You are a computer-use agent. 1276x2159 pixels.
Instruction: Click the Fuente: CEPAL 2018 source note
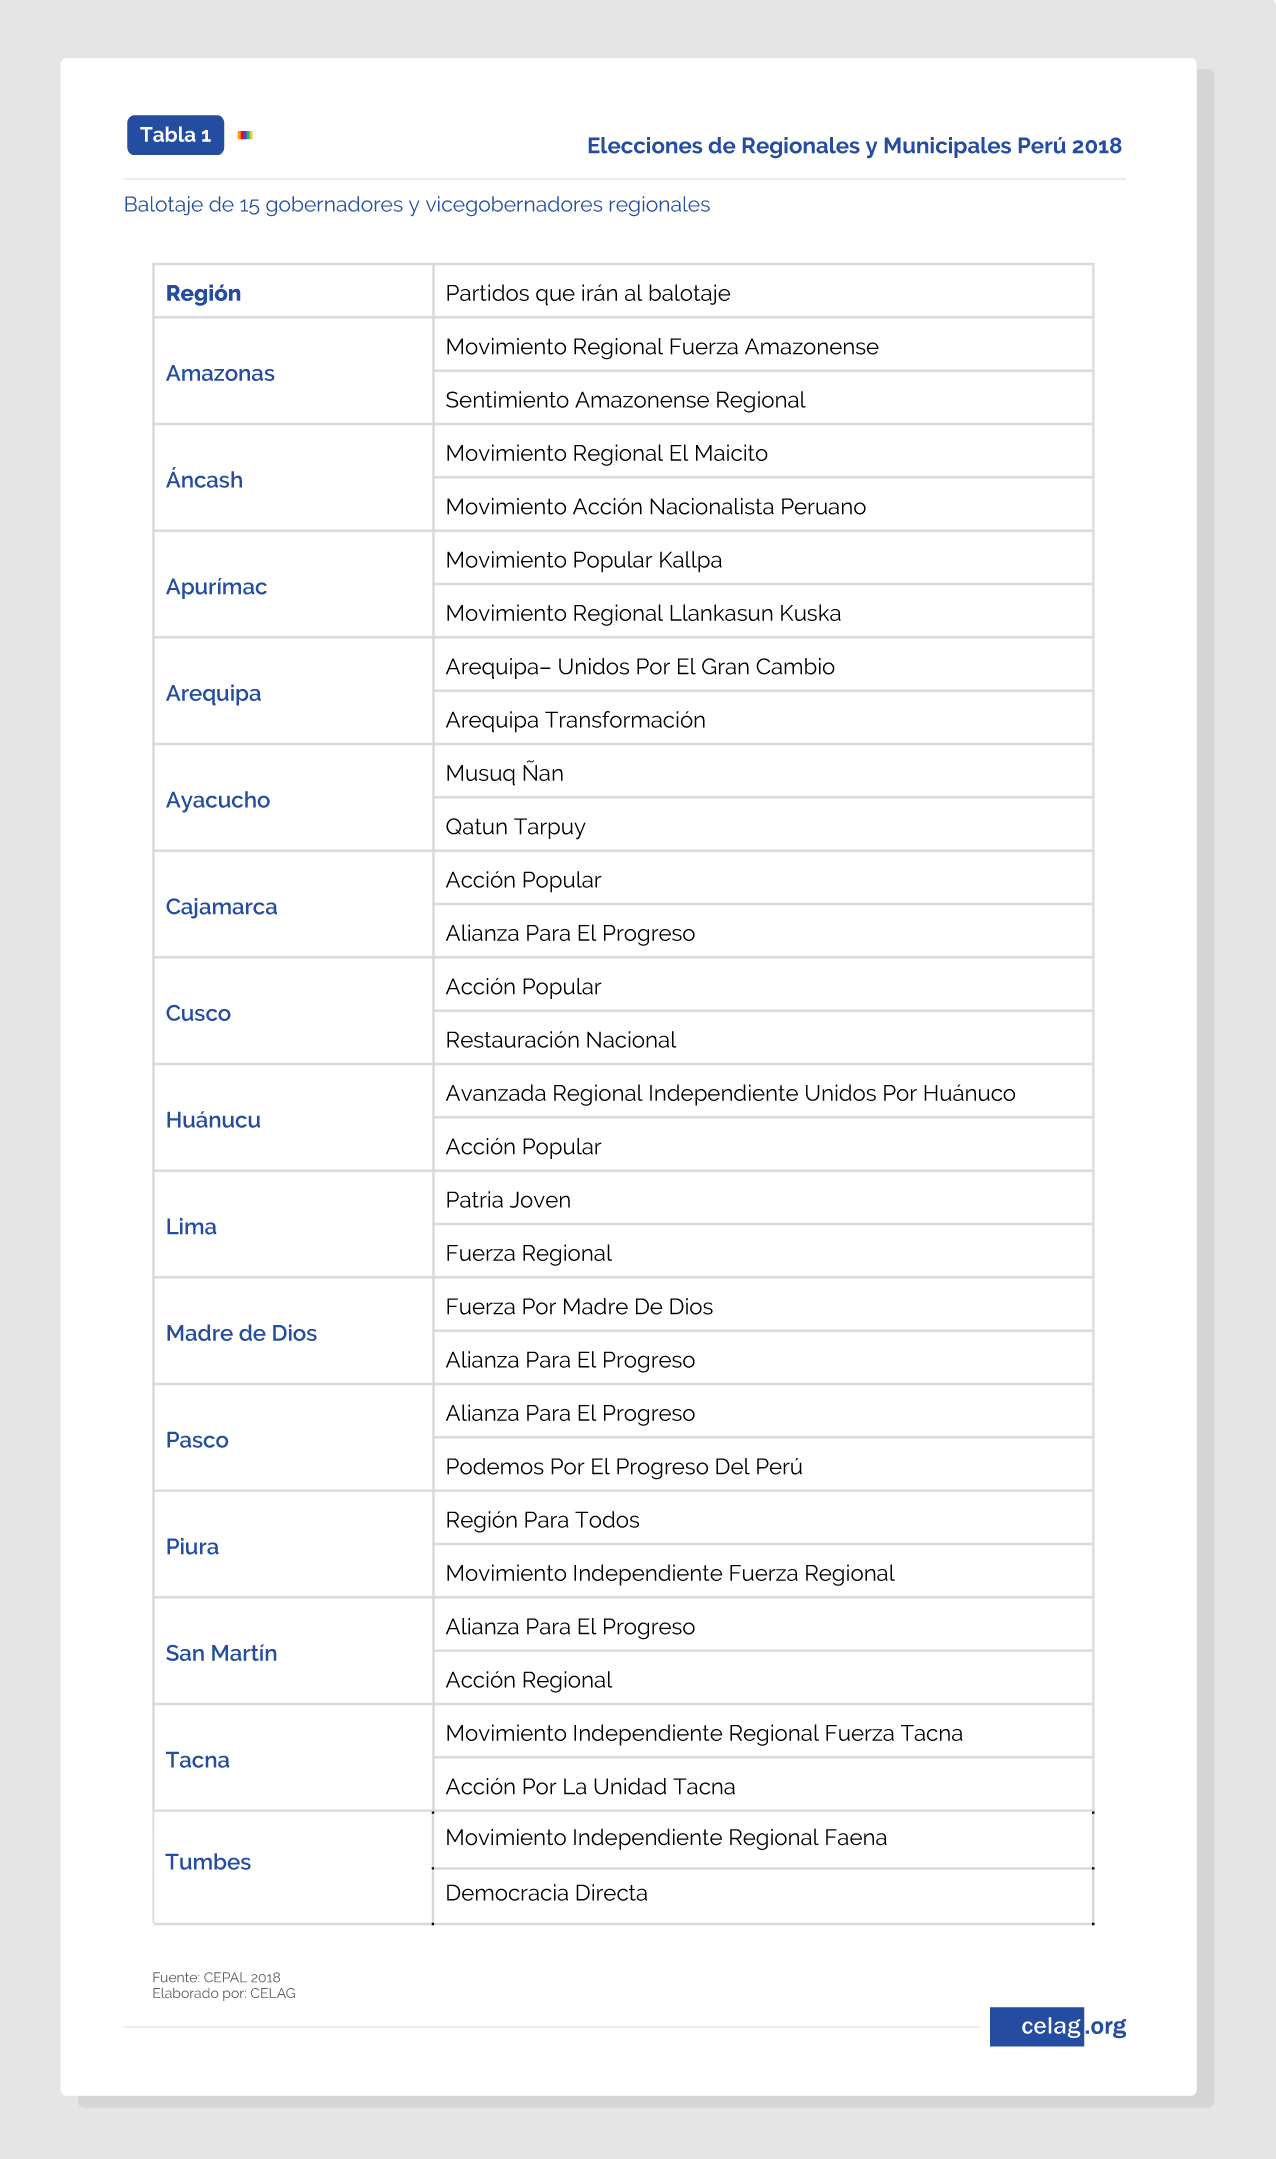[216, 1977]
